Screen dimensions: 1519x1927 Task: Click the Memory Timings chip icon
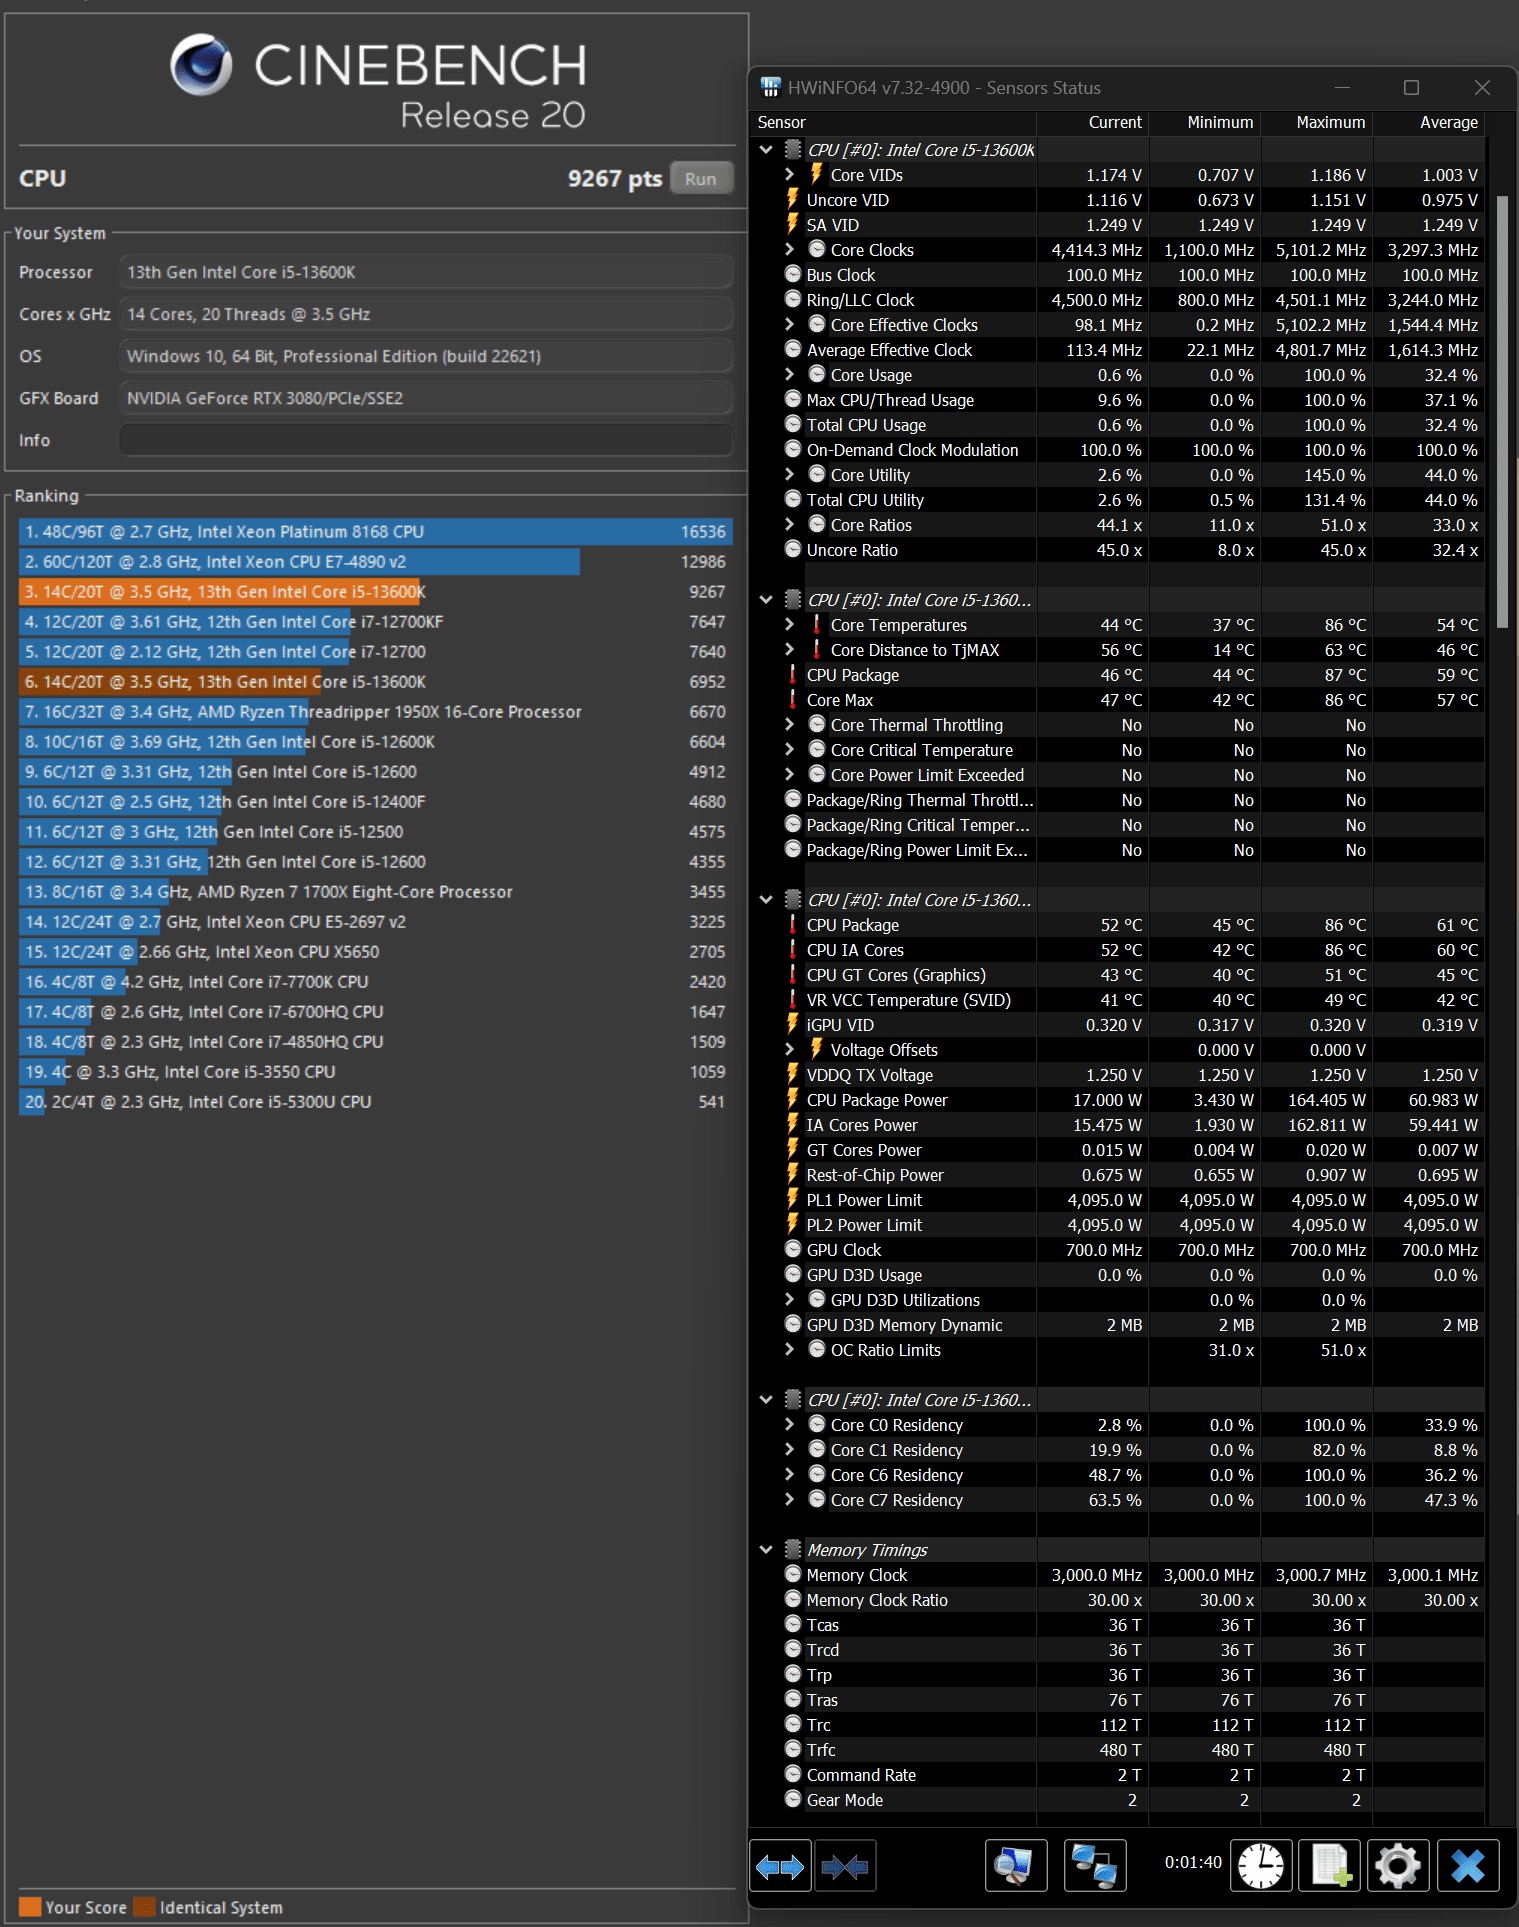point(793,1550)
